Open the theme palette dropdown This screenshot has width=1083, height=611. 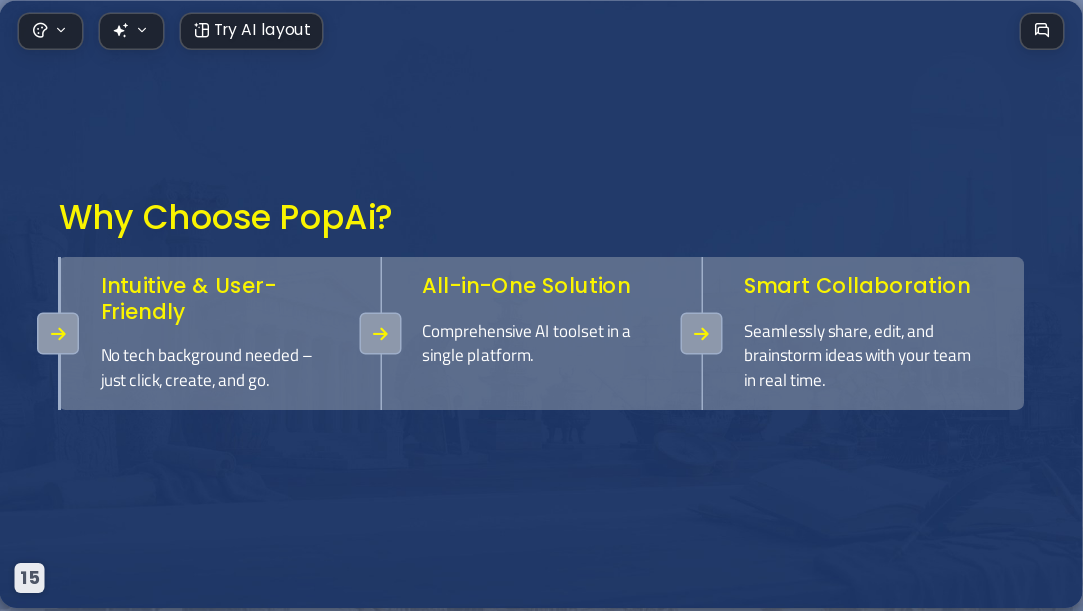[50, 31]
